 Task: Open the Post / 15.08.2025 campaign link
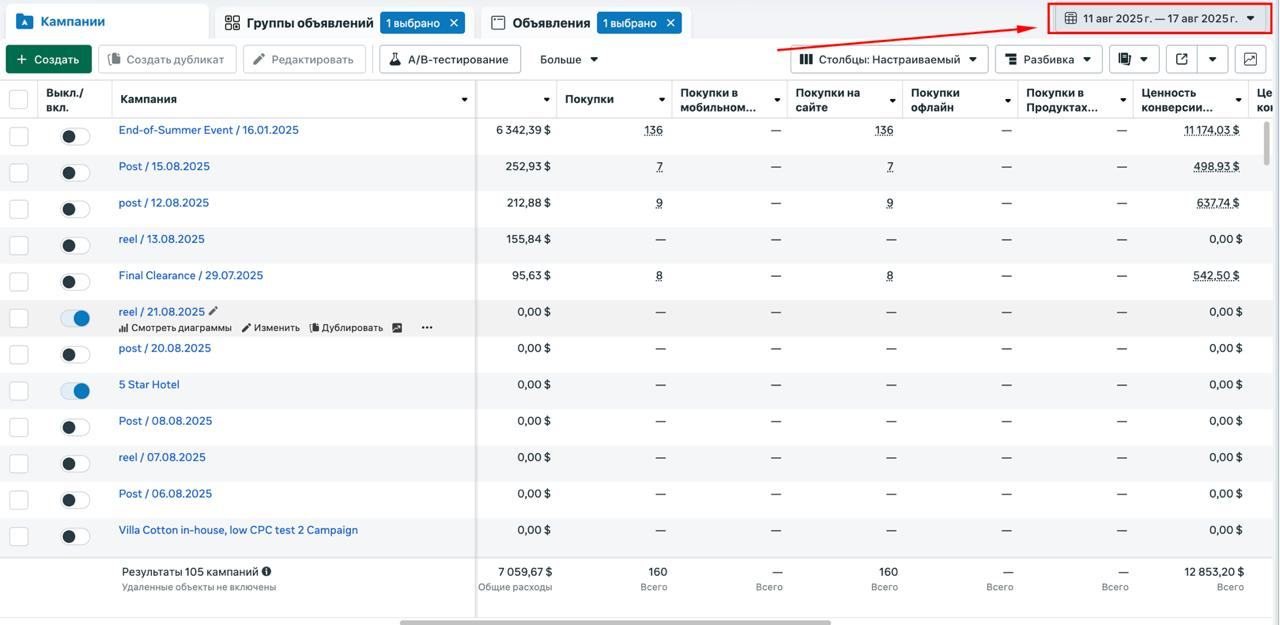coord(164,166)
